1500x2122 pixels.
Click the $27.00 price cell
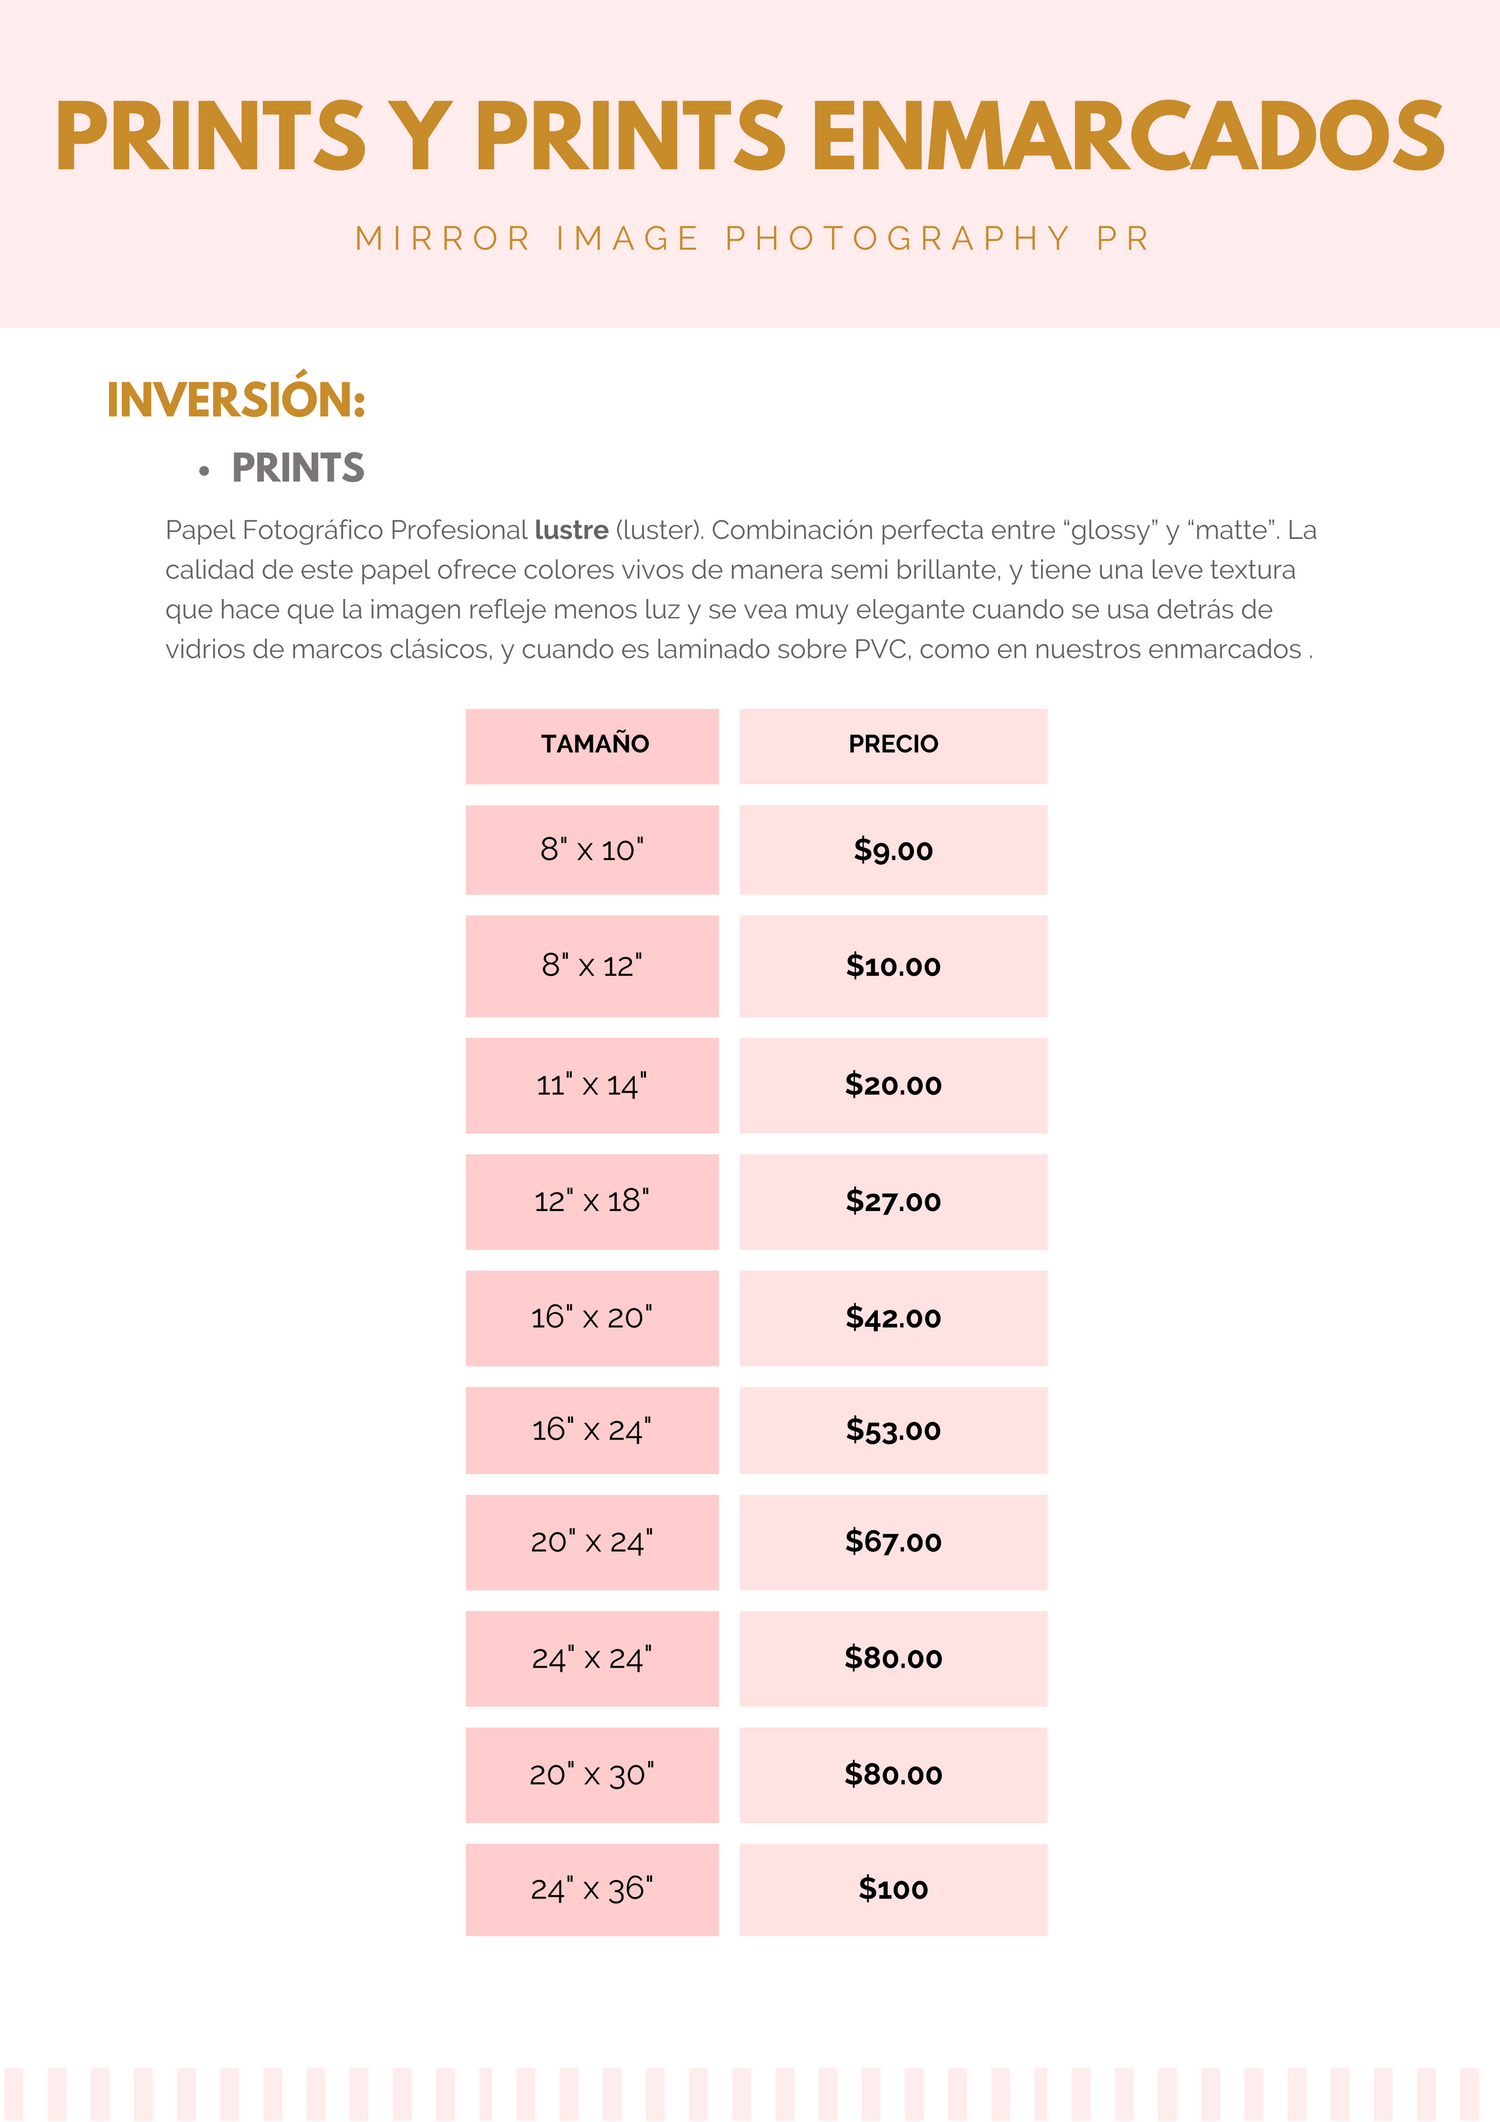click(x=893, y=1202)
